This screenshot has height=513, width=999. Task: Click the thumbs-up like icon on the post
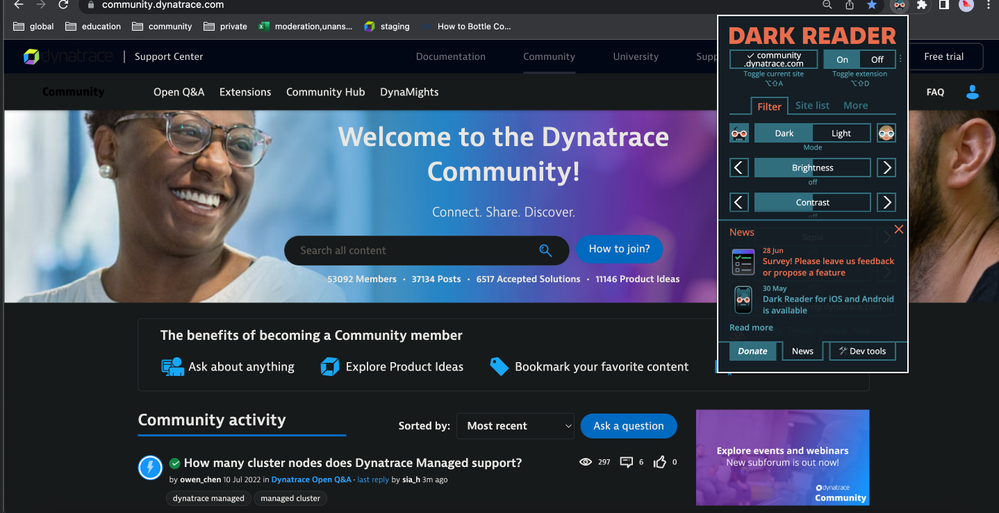tap(661, 462)
